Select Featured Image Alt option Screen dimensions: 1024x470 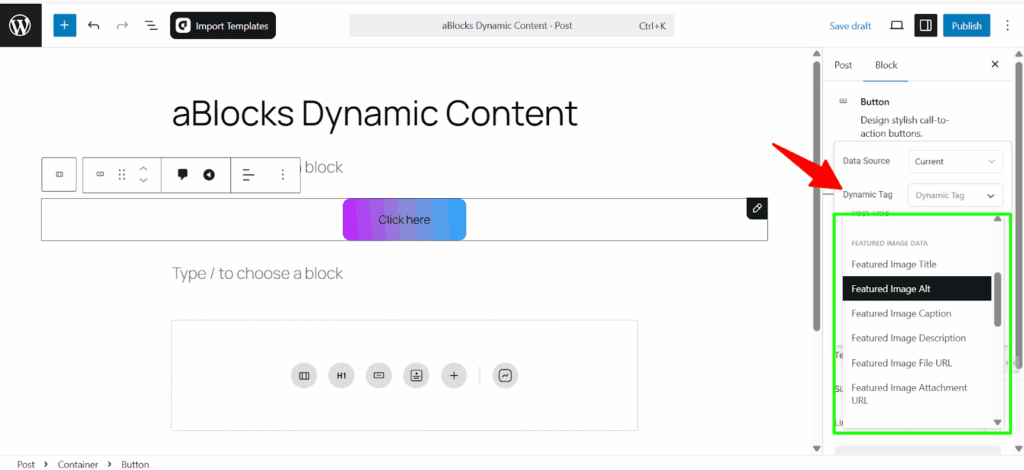point(917,289)
